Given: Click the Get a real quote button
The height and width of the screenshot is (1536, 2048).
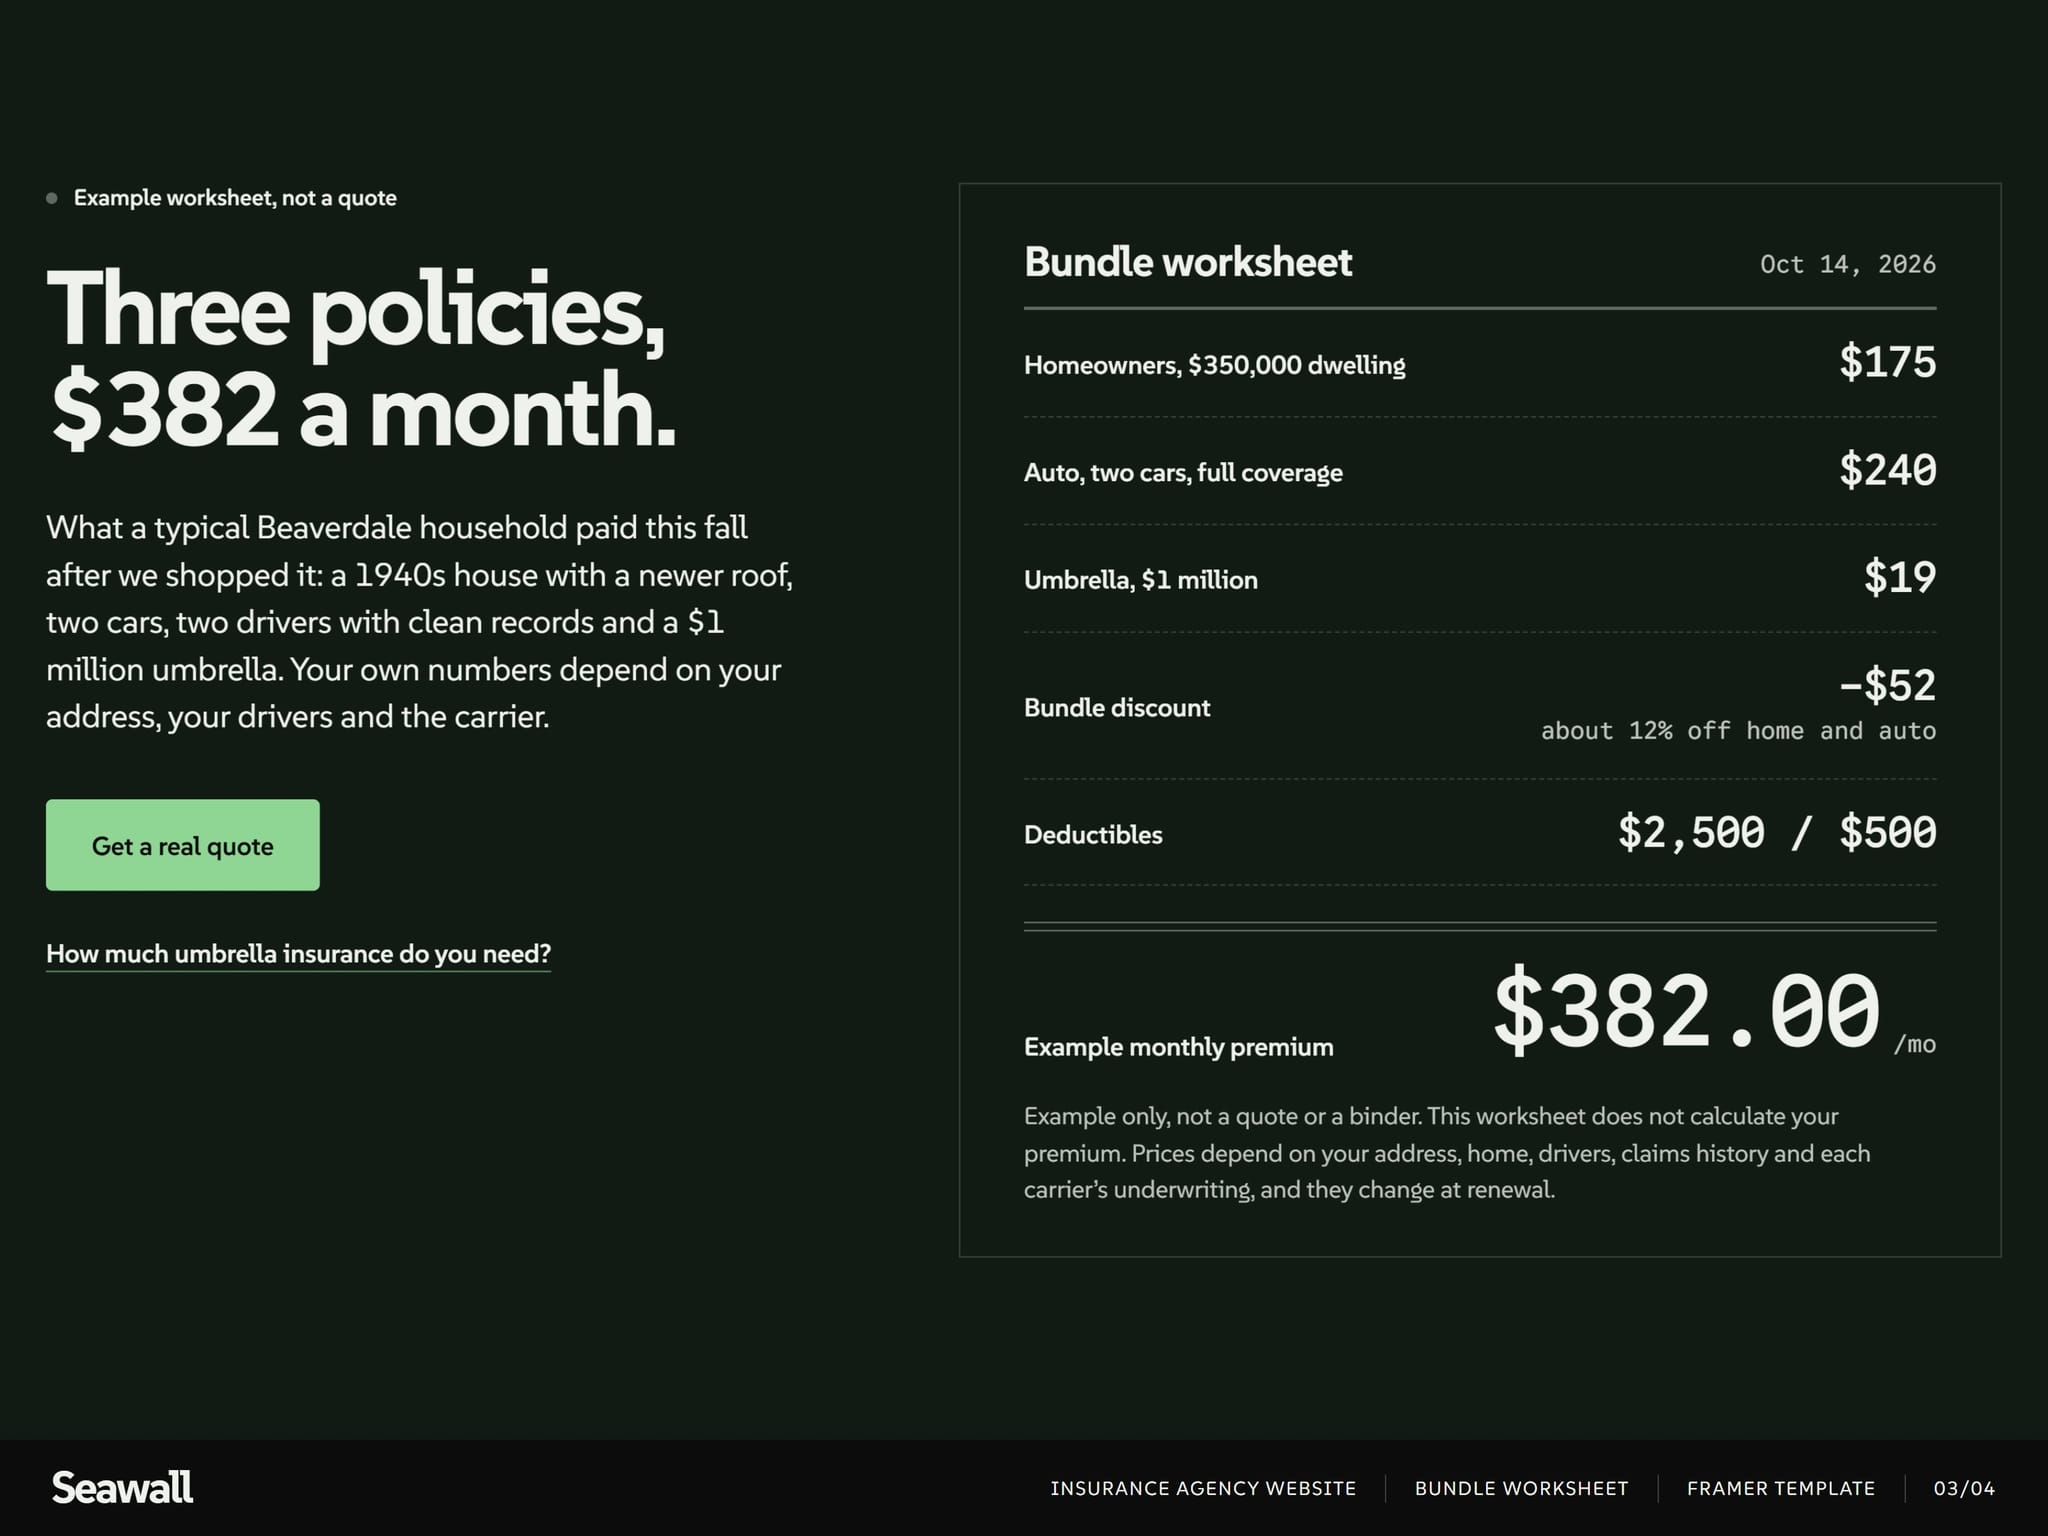Looking at the screenshot, I should 183,845.
